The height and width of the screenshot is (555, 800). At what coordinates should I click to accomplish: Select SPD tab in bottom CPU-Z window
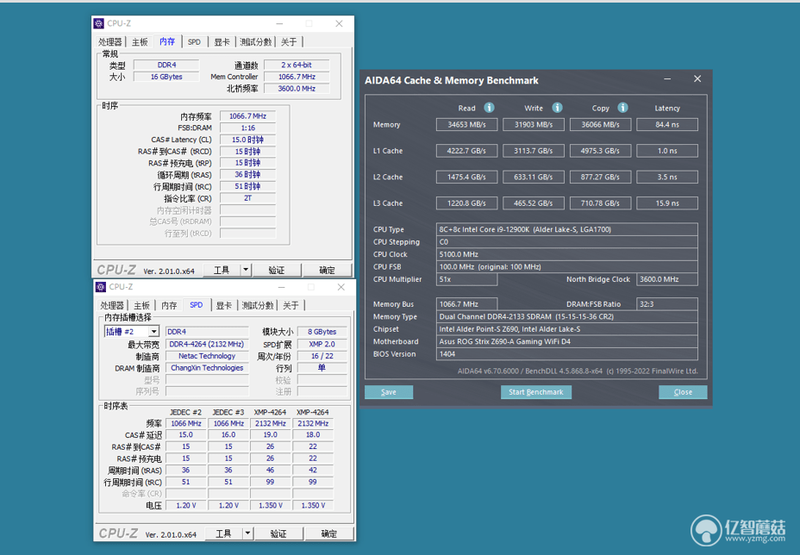(196, 305)
